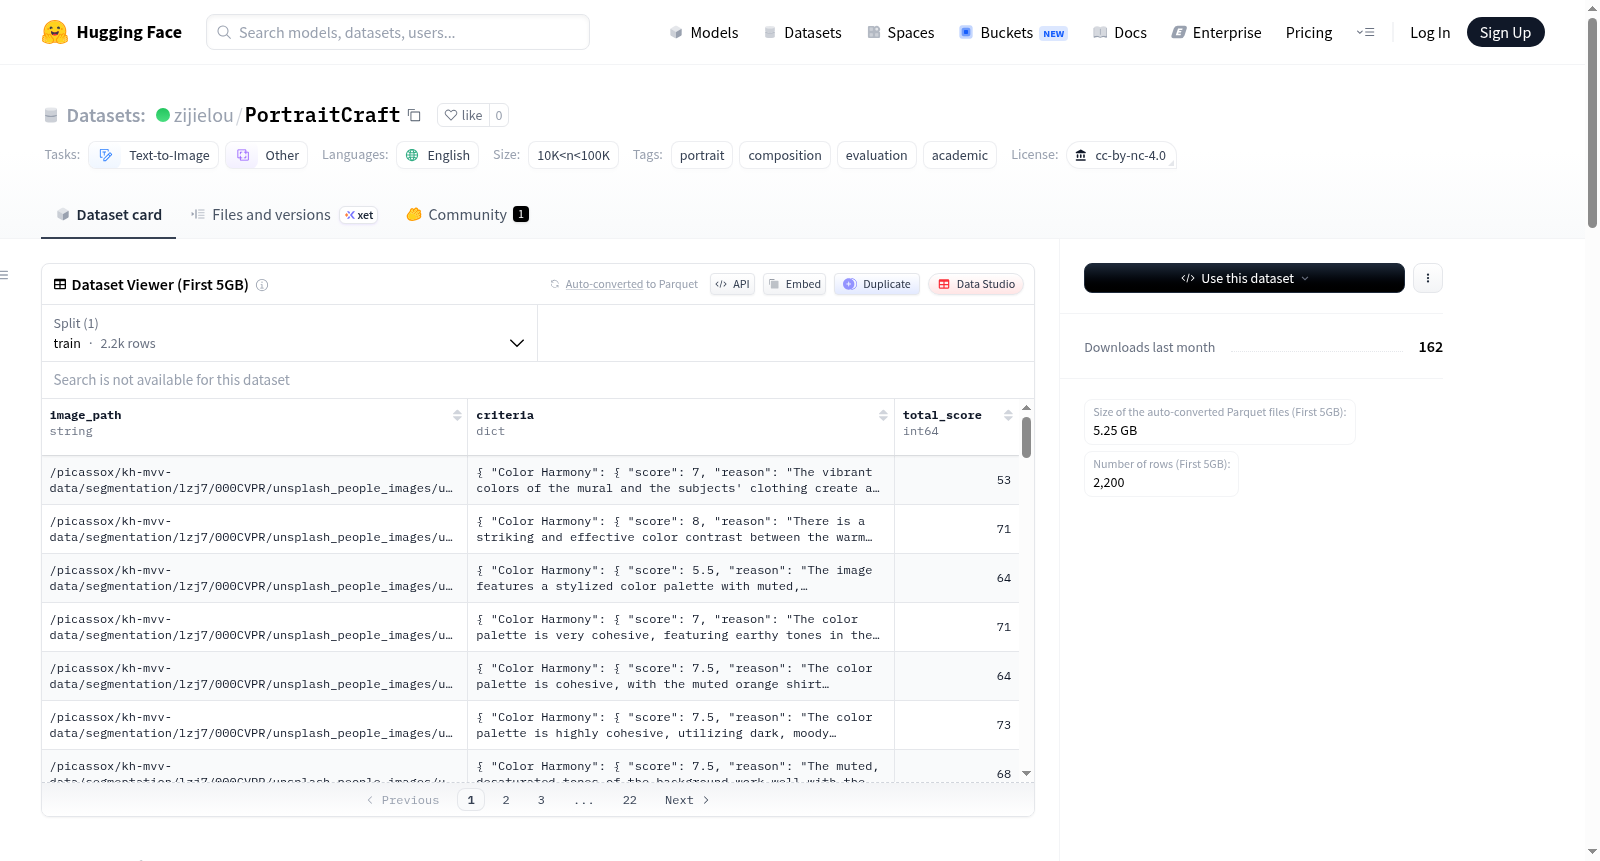Select the composition tag

pos(785,155)
